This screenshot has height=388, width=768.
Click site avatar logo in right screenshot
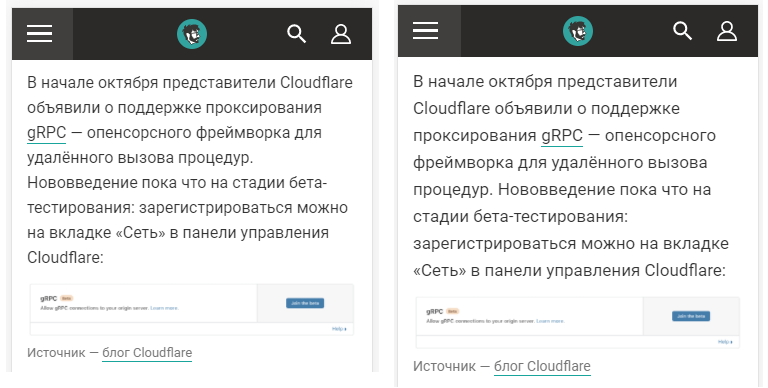(x=578, y=31)
